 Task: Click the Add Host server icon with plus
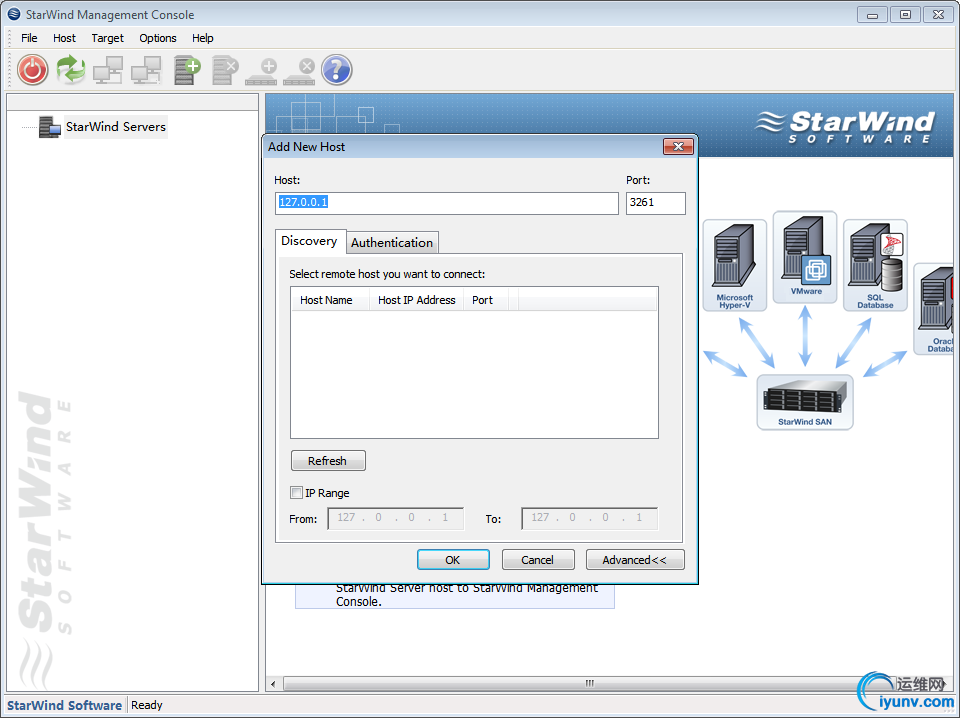pos(187,70)
